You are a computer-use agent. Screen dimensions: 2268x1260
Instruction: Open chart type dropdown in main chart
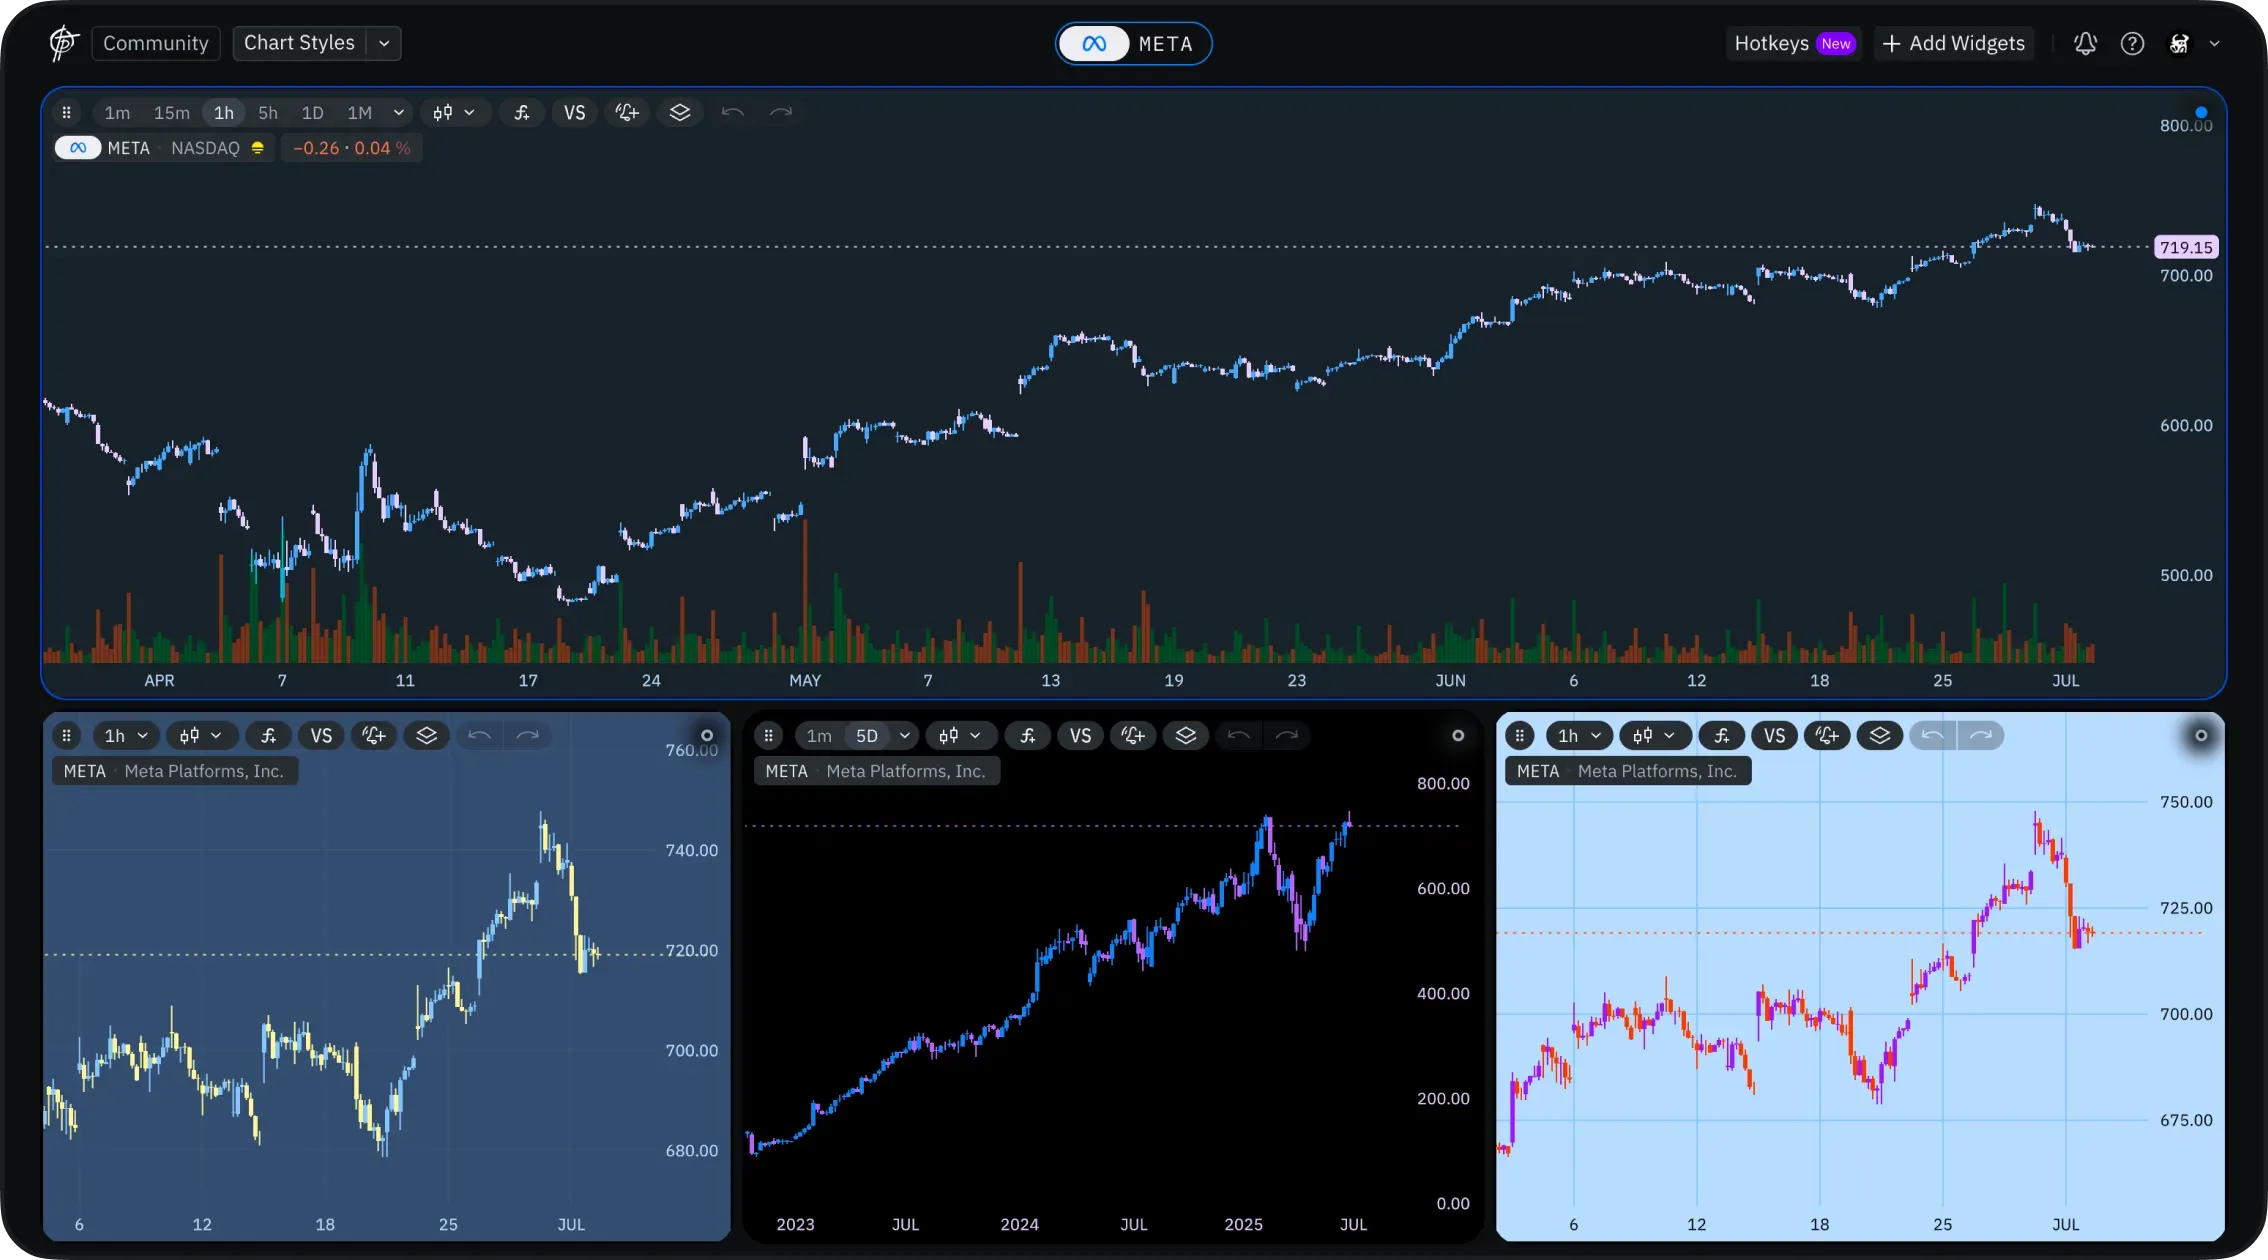(454, 113)
